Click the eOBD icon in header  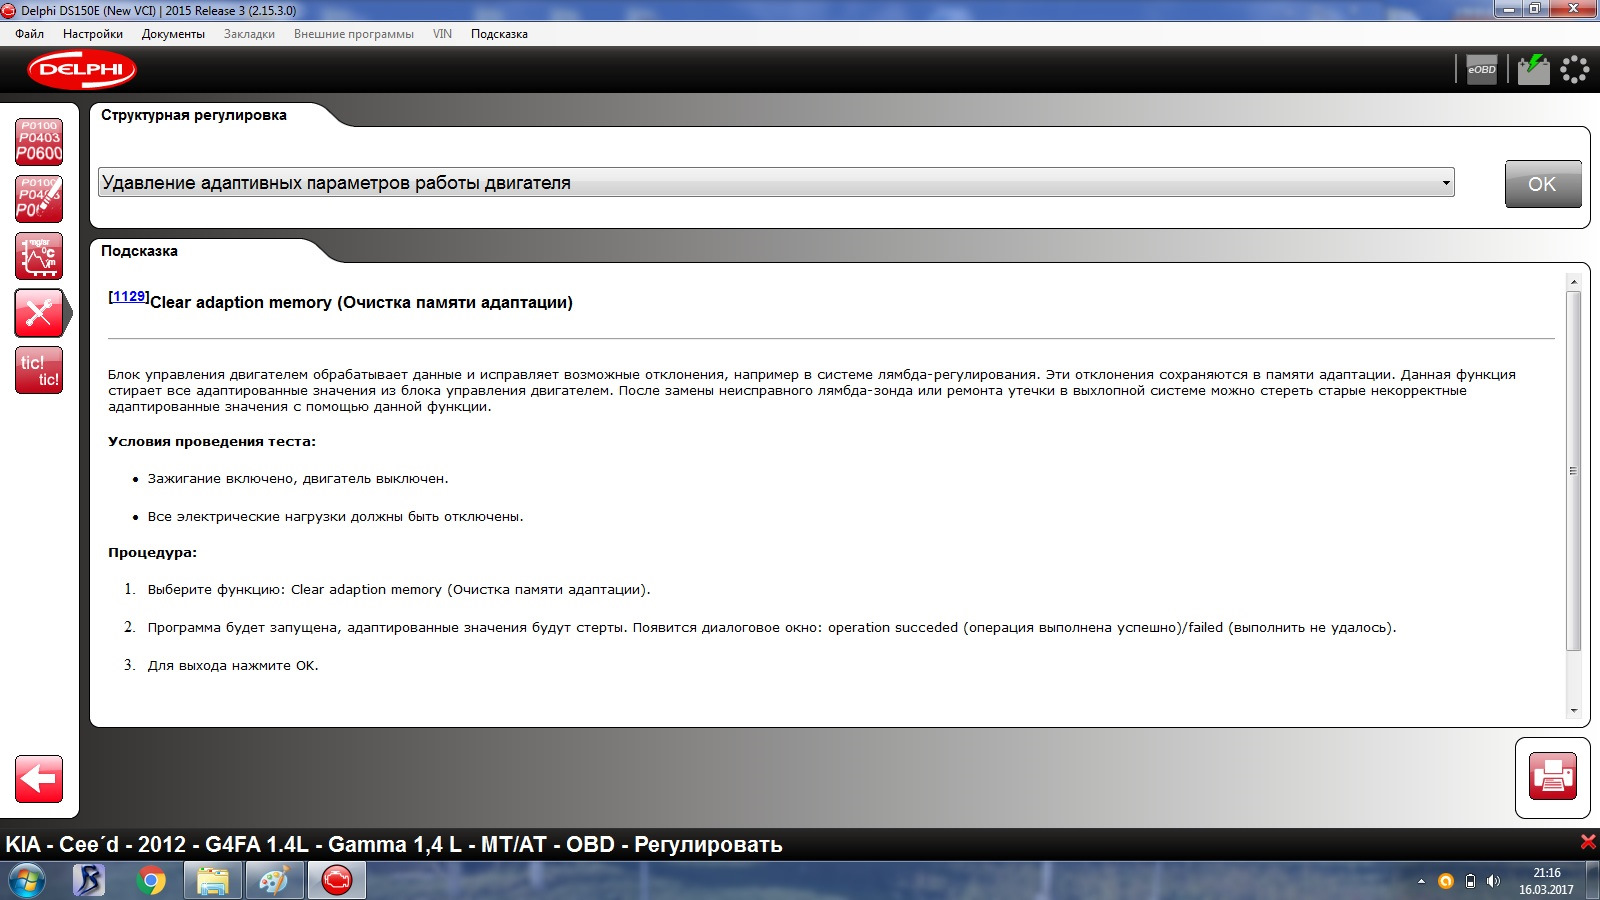pos(1481,70)
